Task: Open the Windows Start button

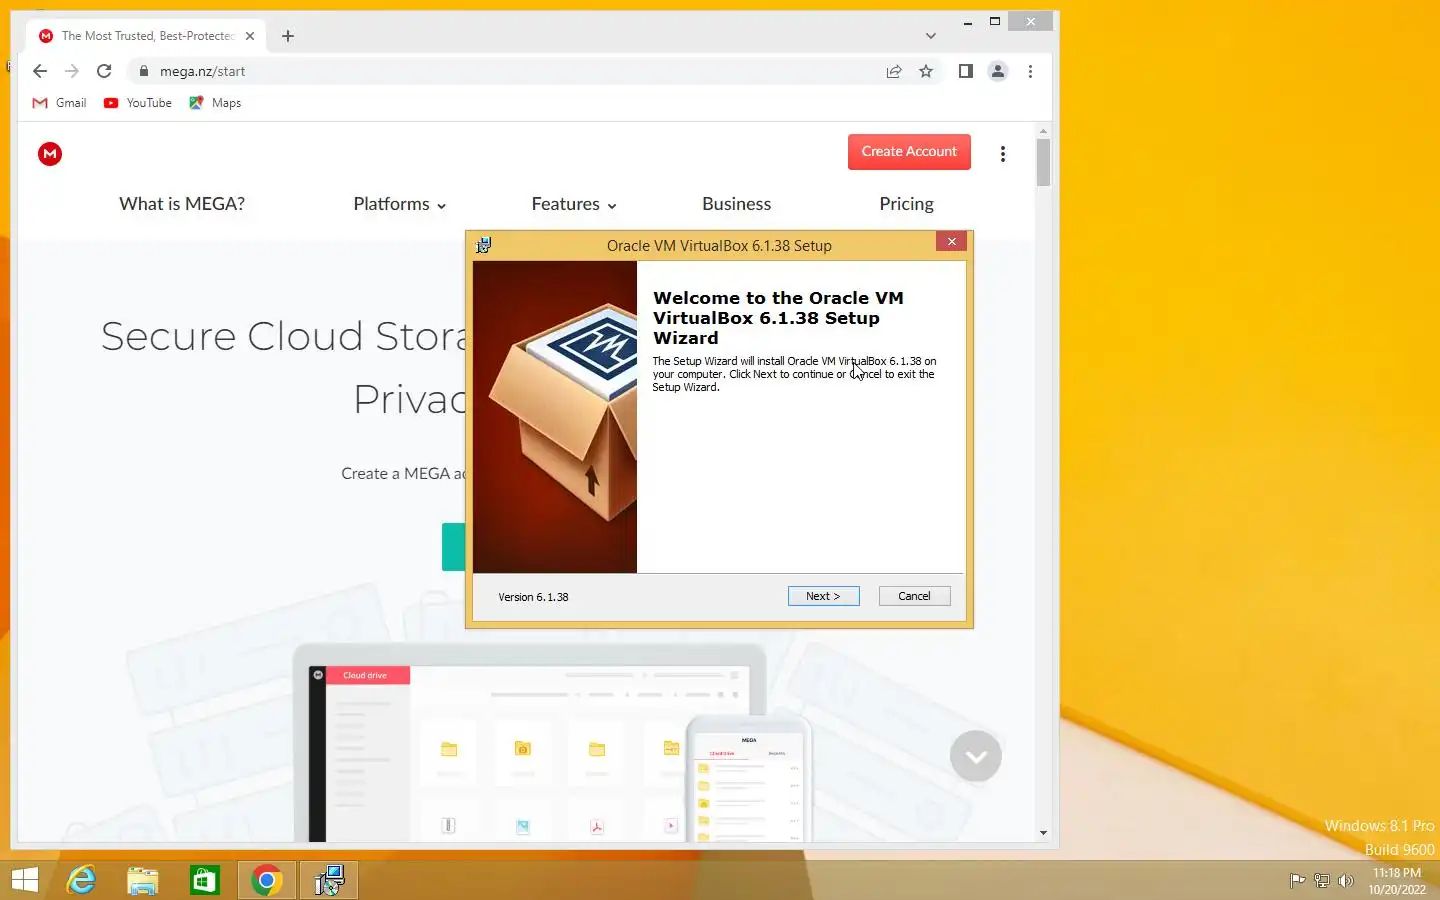Action: (x=24, y=880)
